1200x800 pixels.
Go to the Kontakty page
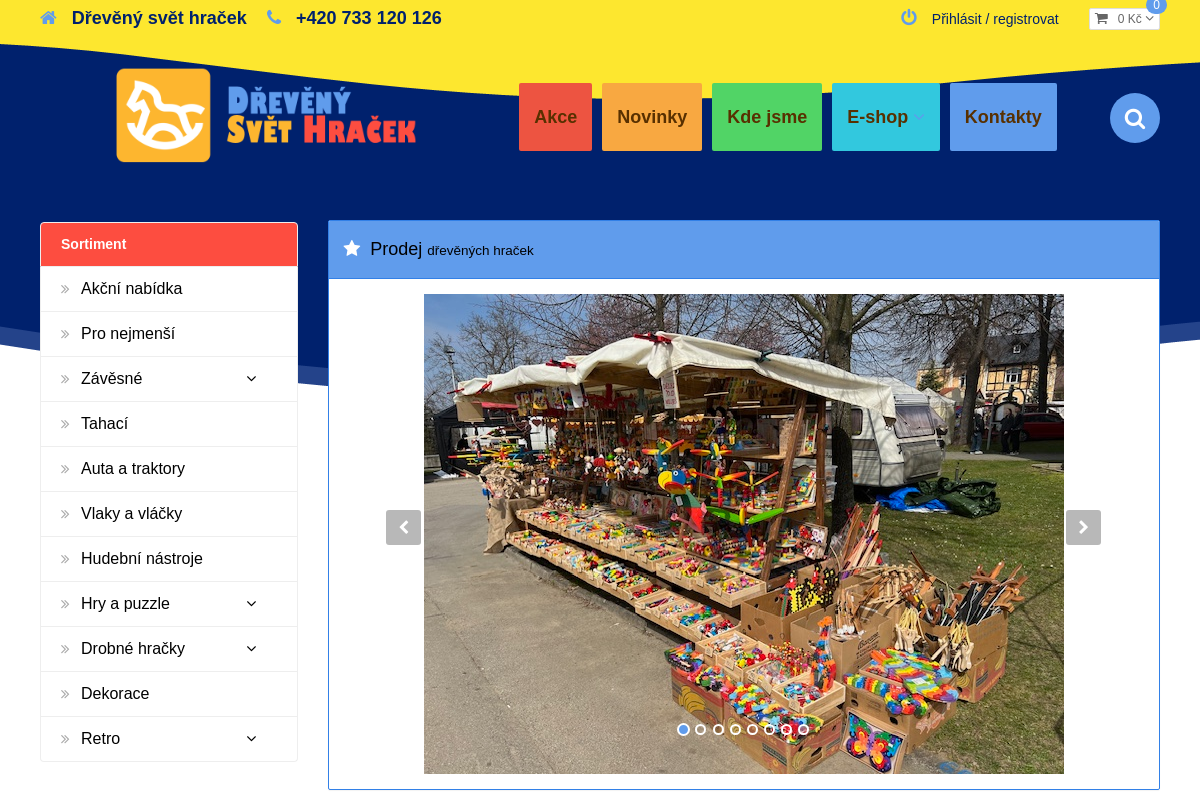click(x=1002, y=117)
